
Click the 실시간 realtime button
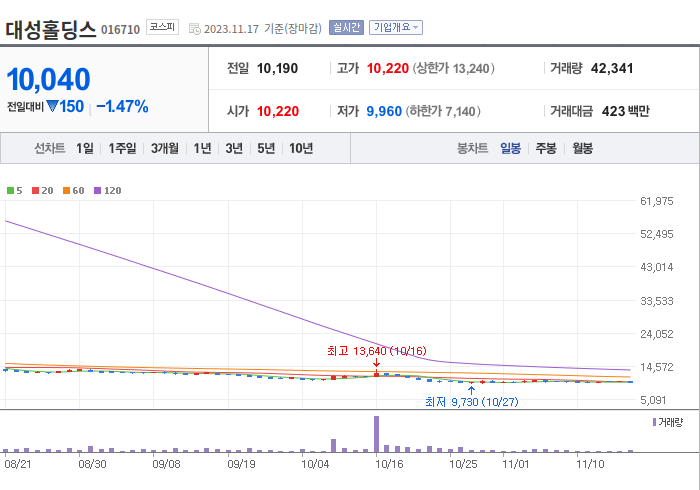(346, 28)
